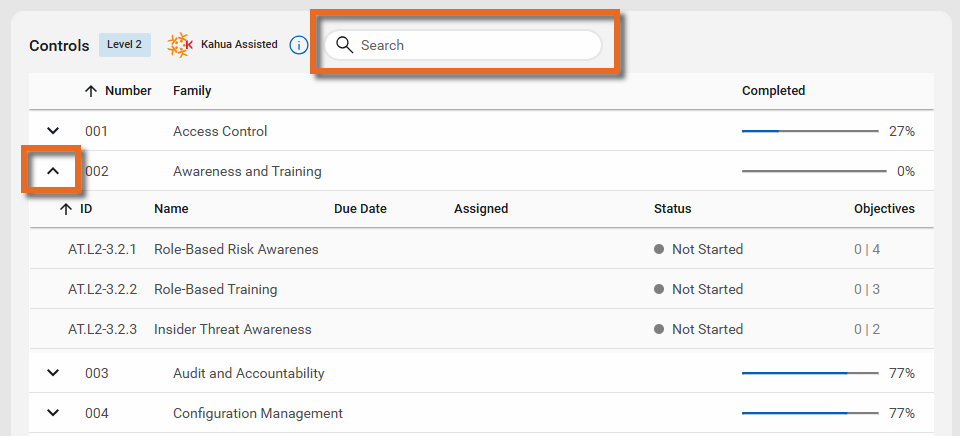Screen dimensions: 960x436
Task: Click the sort arrow beside Number column
Action: point(91,91)
